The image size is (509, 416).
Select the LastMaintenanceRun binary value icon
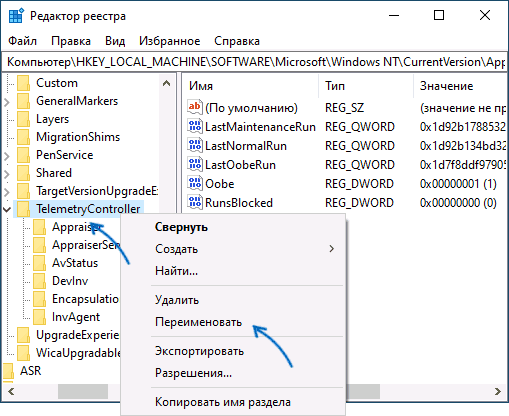coord(195,126)
